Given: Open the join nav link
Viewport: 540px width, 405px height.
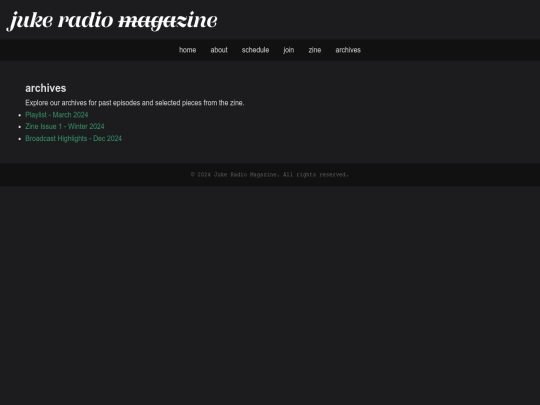Looking at the screenshot, I should [x=289, y=50].
